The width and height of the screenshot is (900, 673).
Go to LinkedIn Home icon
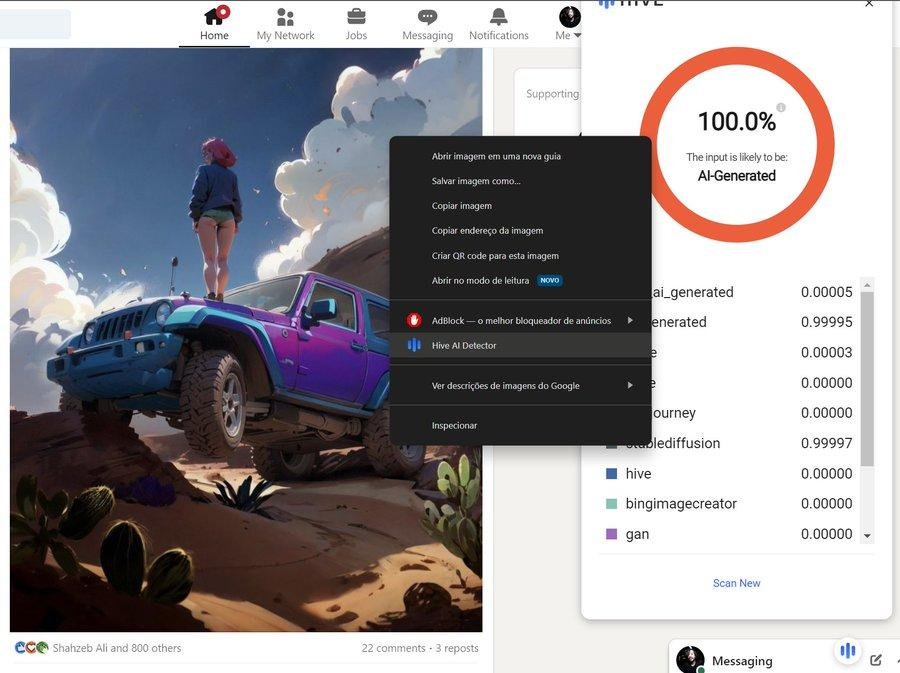pyautogui.click(x=216, y=16)
